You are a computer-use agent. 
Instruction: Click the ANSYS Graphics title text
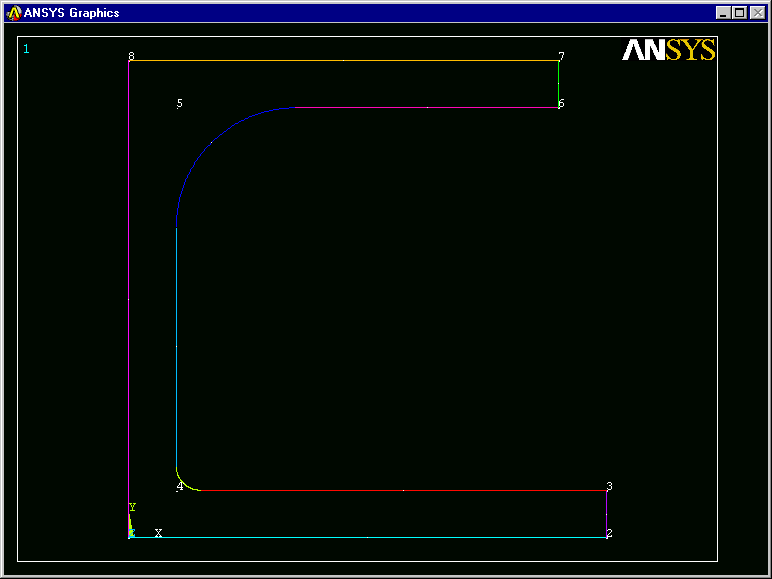71,13
